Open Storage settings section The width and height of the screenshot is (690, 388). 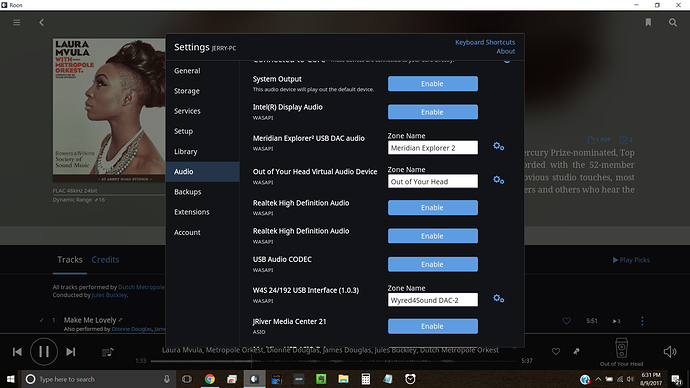point(203,91)
